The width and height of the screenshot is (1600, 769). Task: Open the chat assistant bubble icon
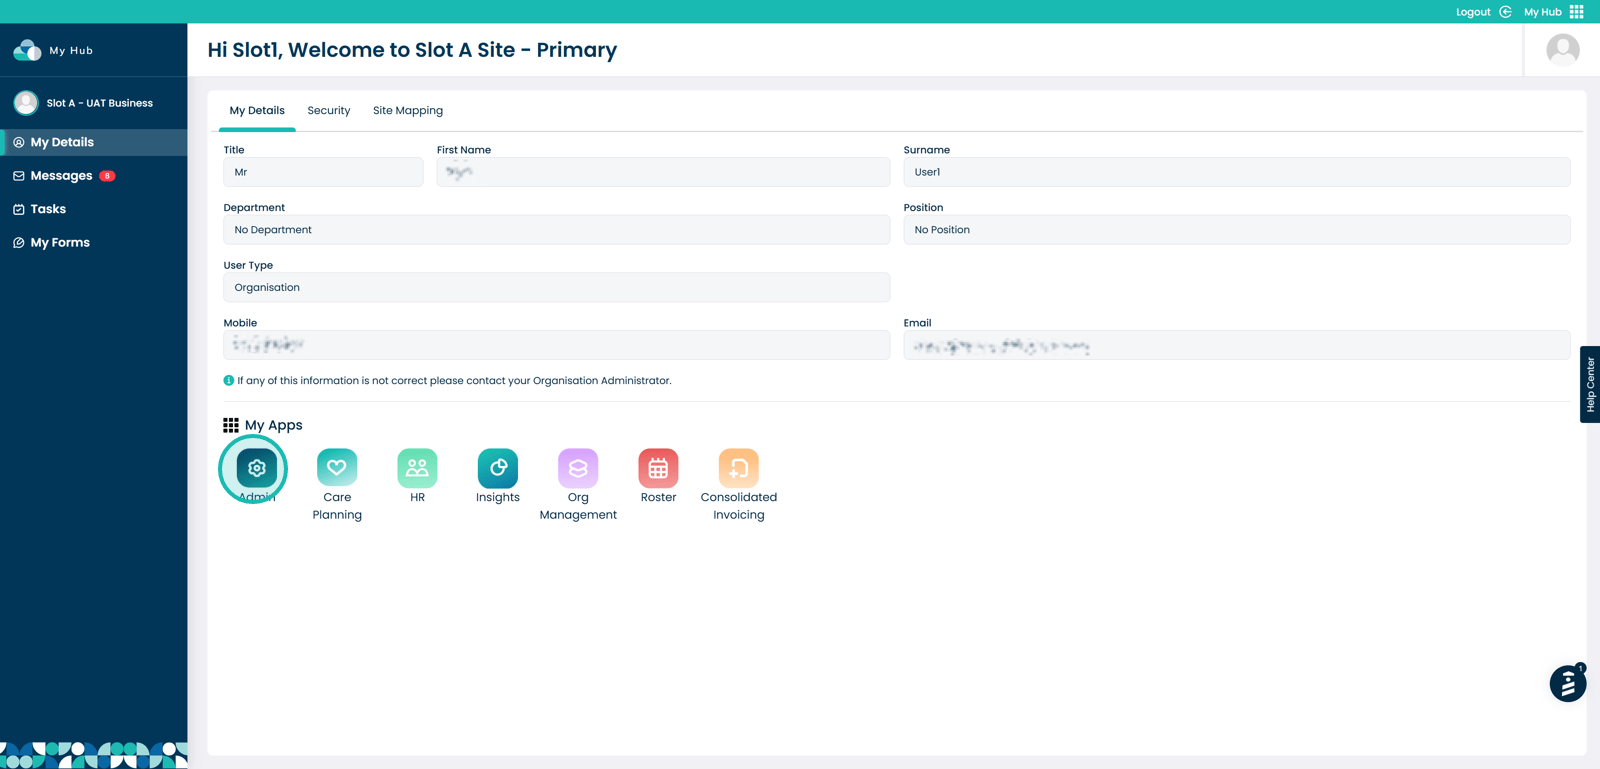point(1567,684)
